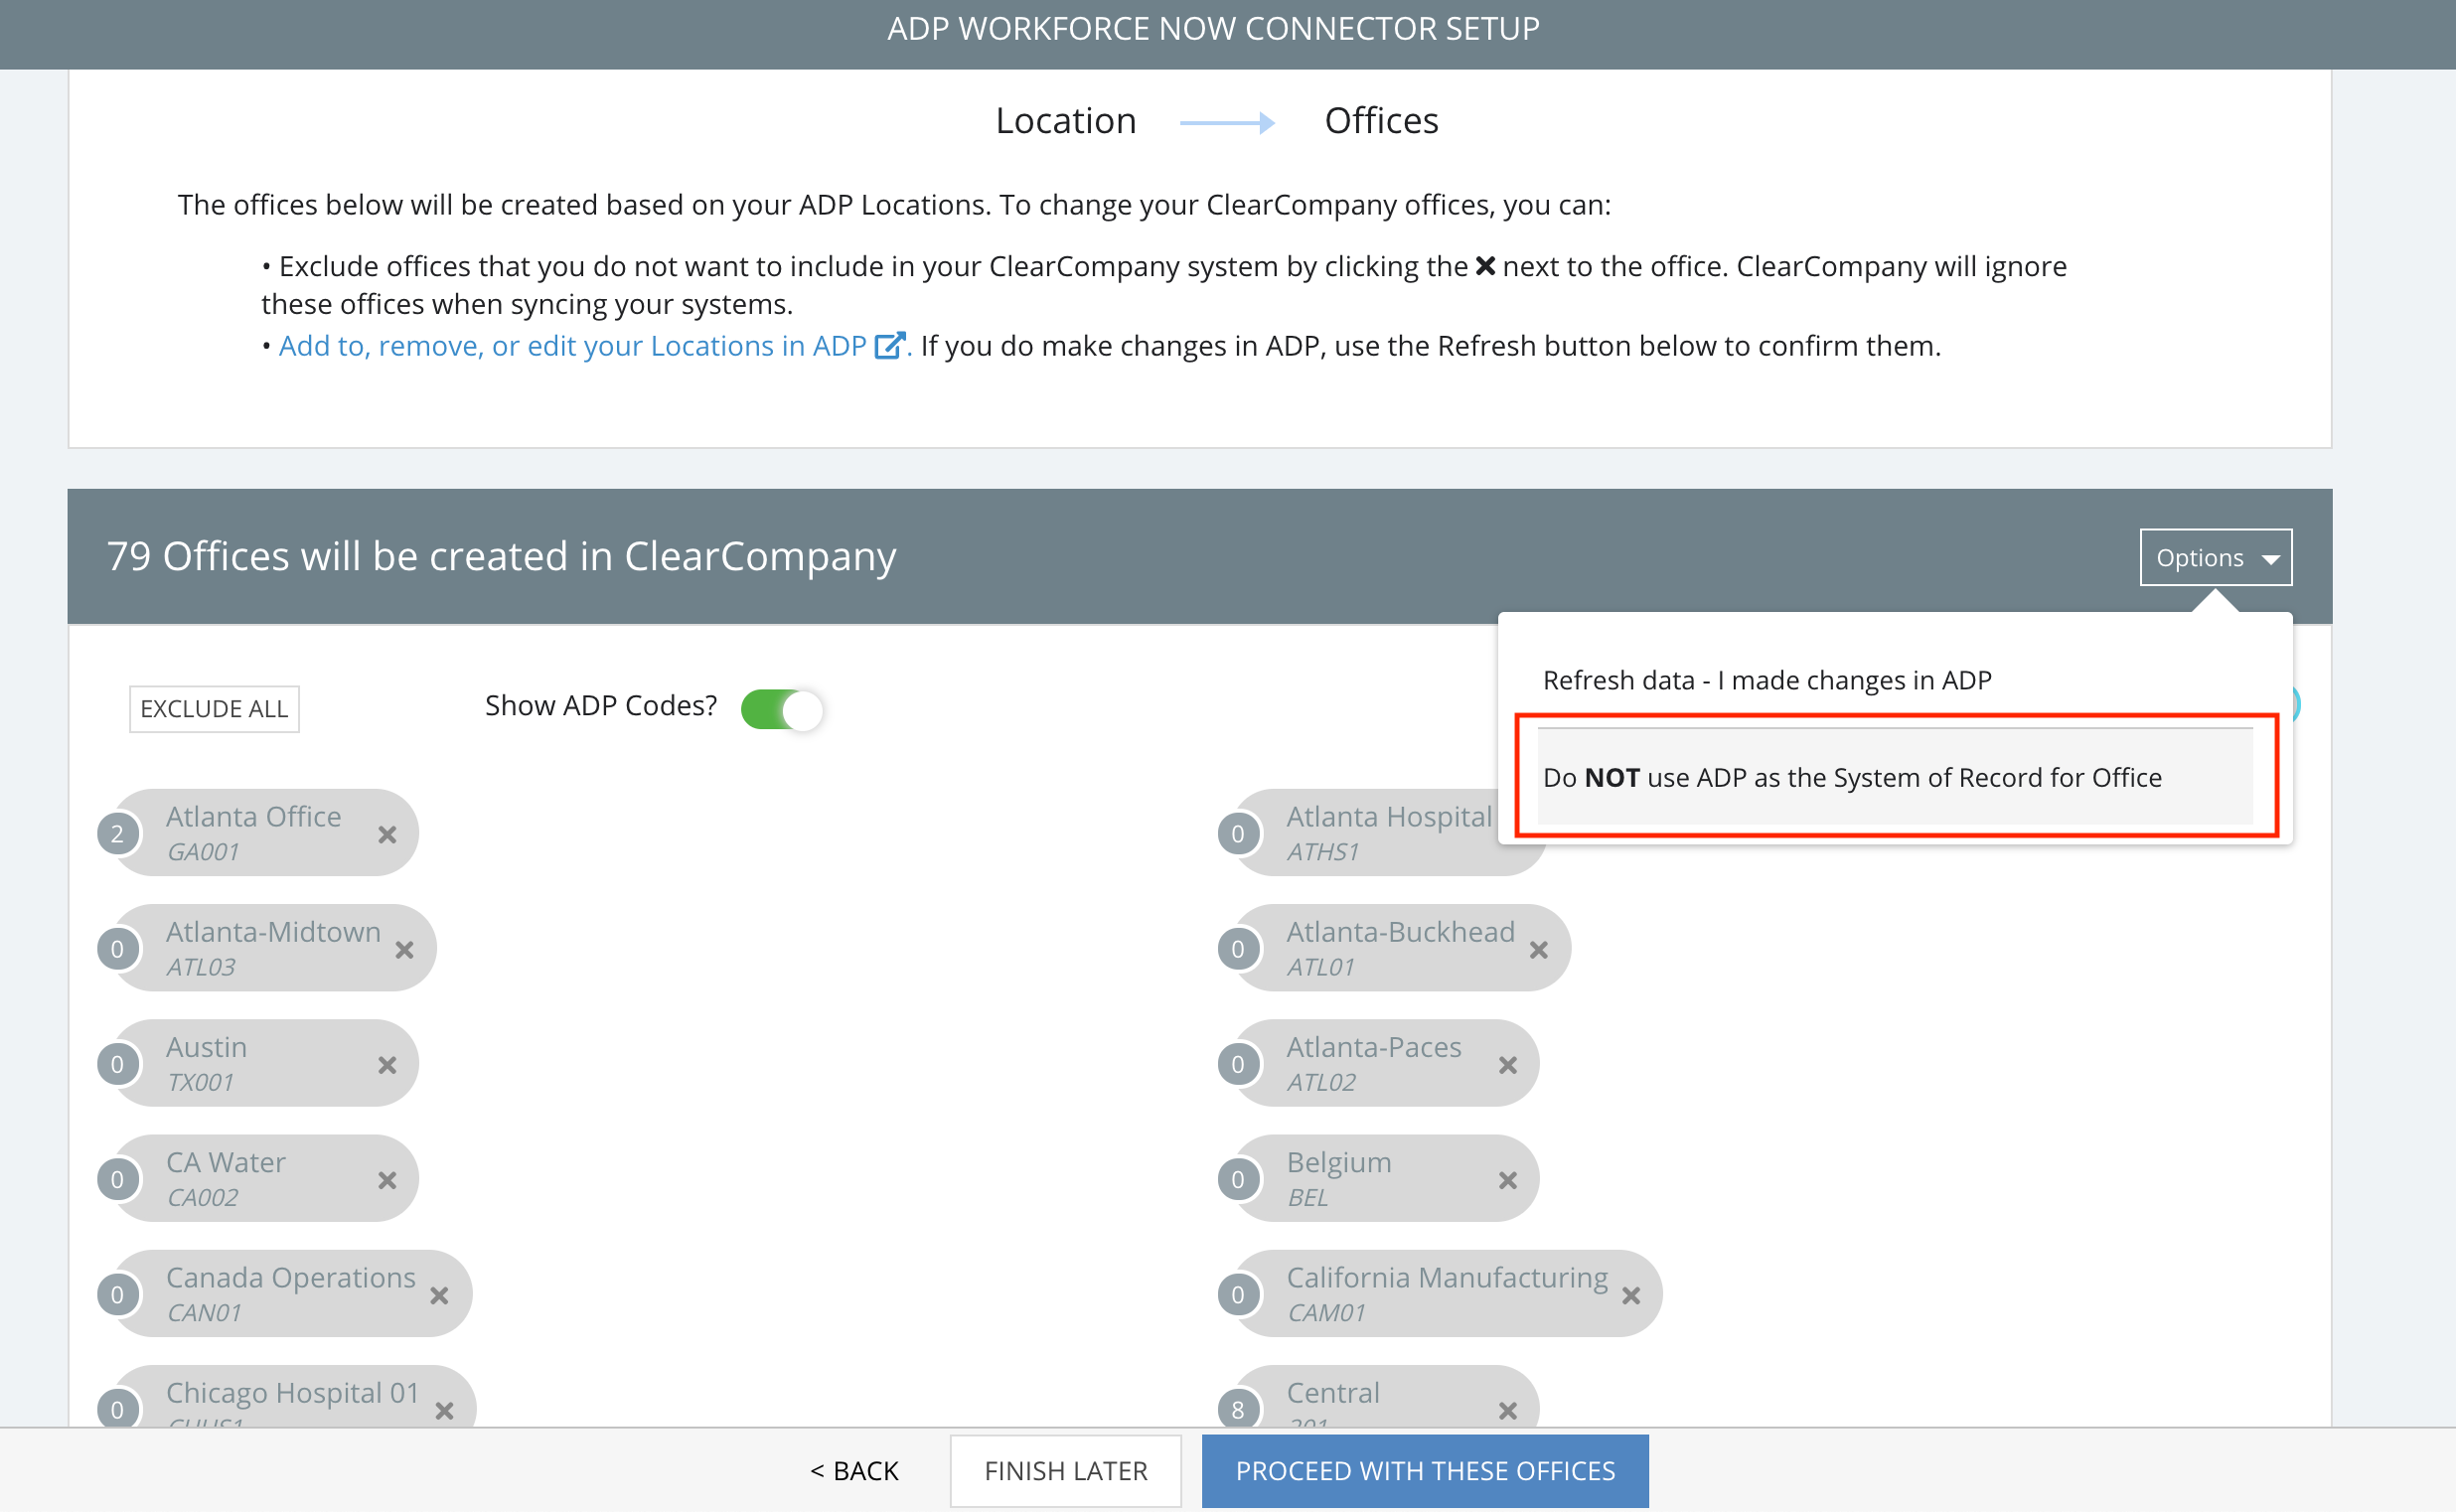Viewport: 2456px width, 1512px height.
Task: Click the 79 Offices will be created heading
Action: pyautogui.click(x=501, y=556)
